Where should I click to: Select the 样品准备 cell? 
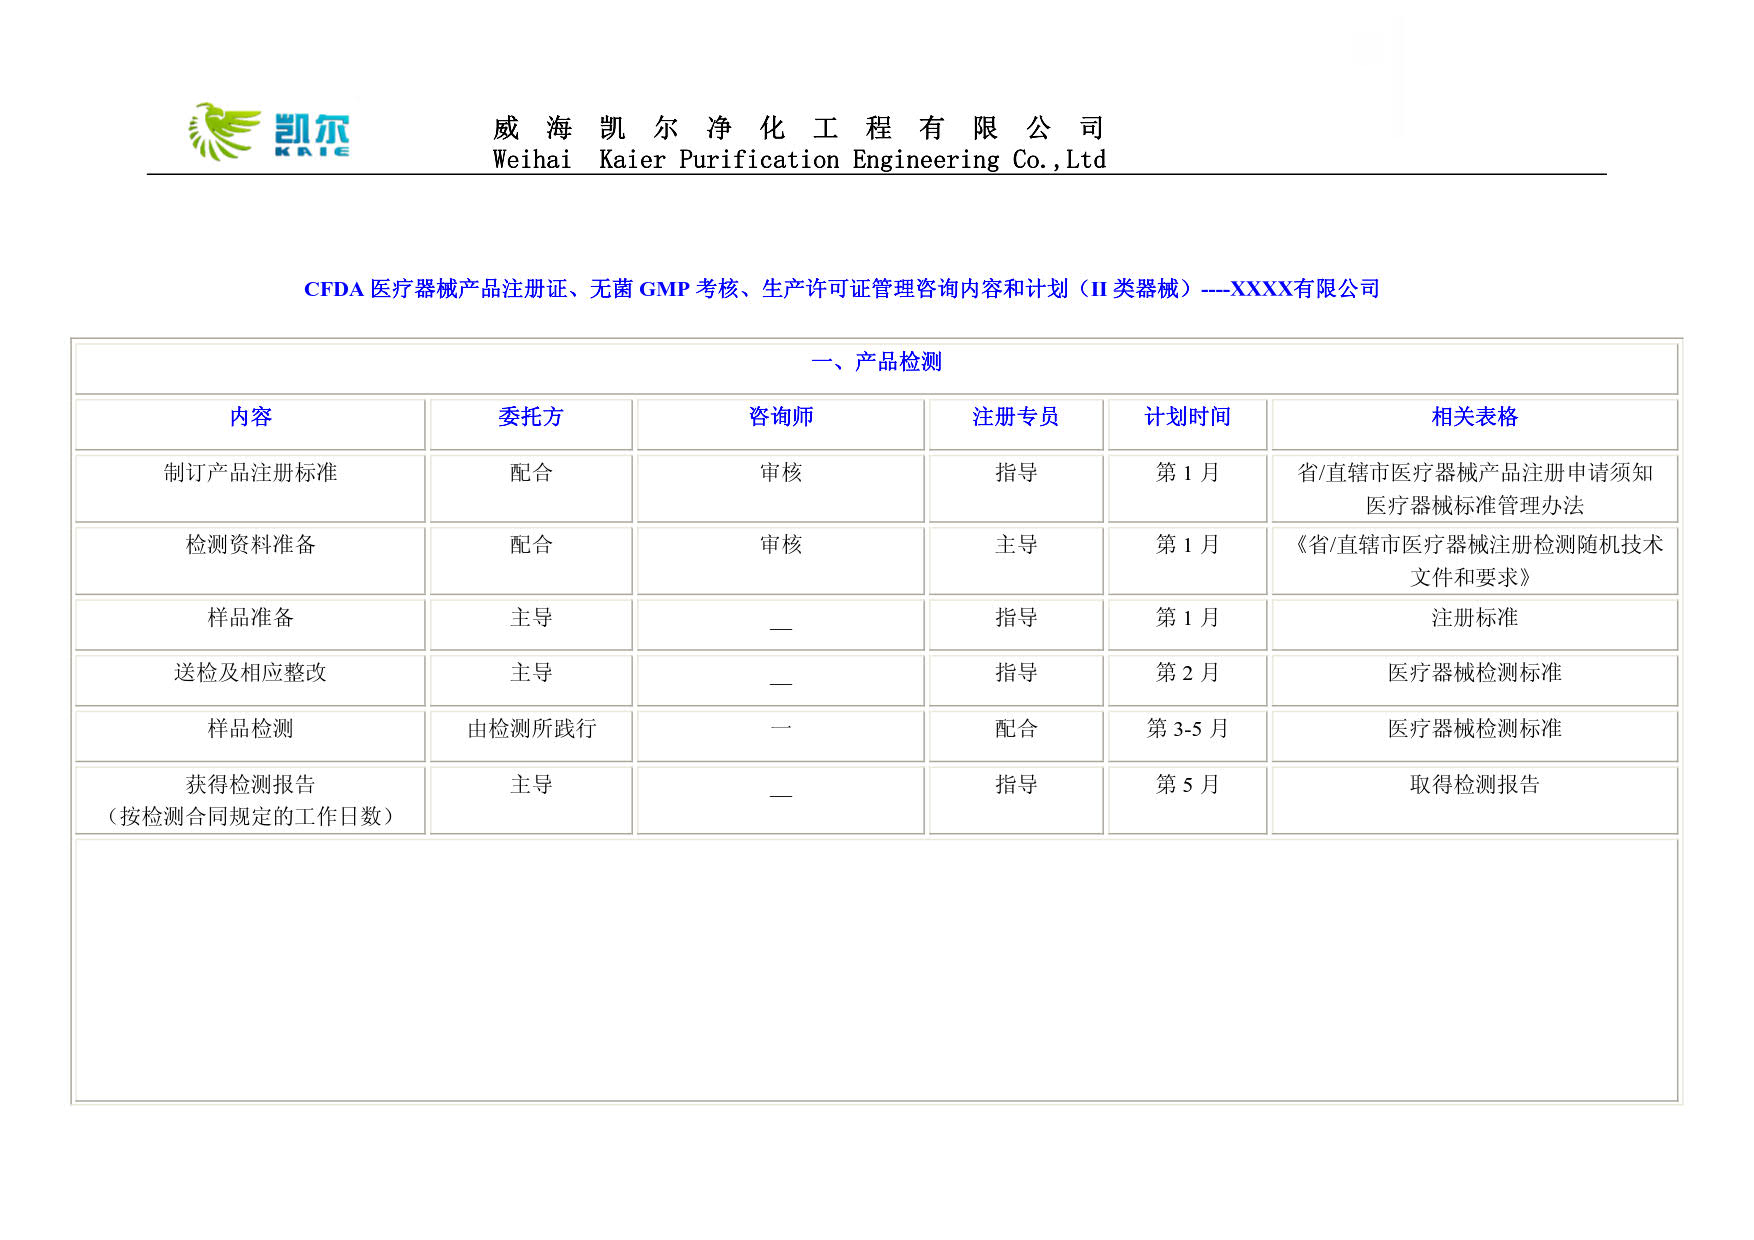pyautogui.click(x=250, y=618)
